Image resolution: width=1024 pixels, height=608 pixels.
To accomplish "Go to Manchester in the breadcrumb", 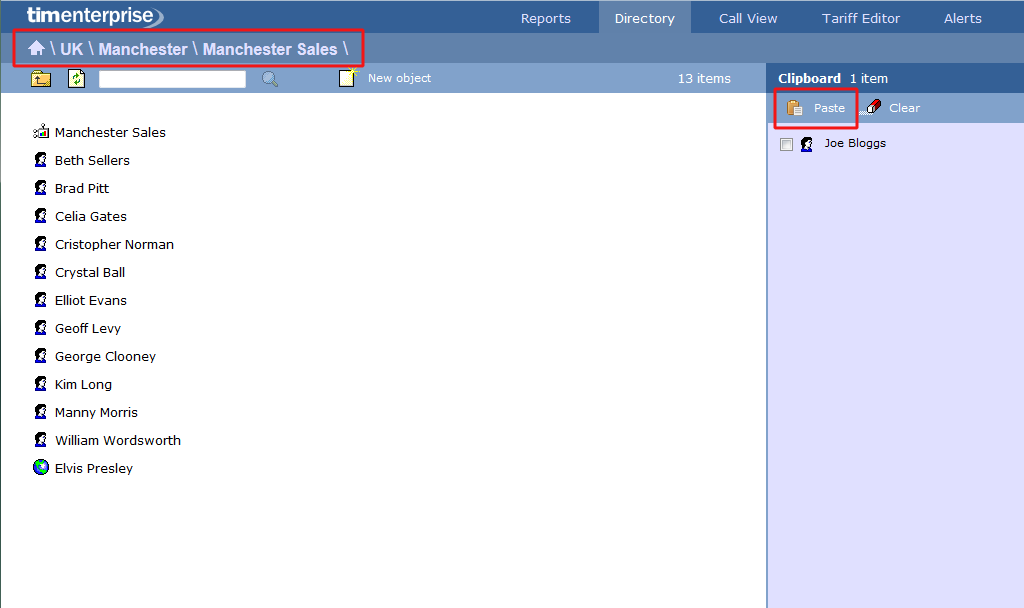I will click(x=143, y=49).
